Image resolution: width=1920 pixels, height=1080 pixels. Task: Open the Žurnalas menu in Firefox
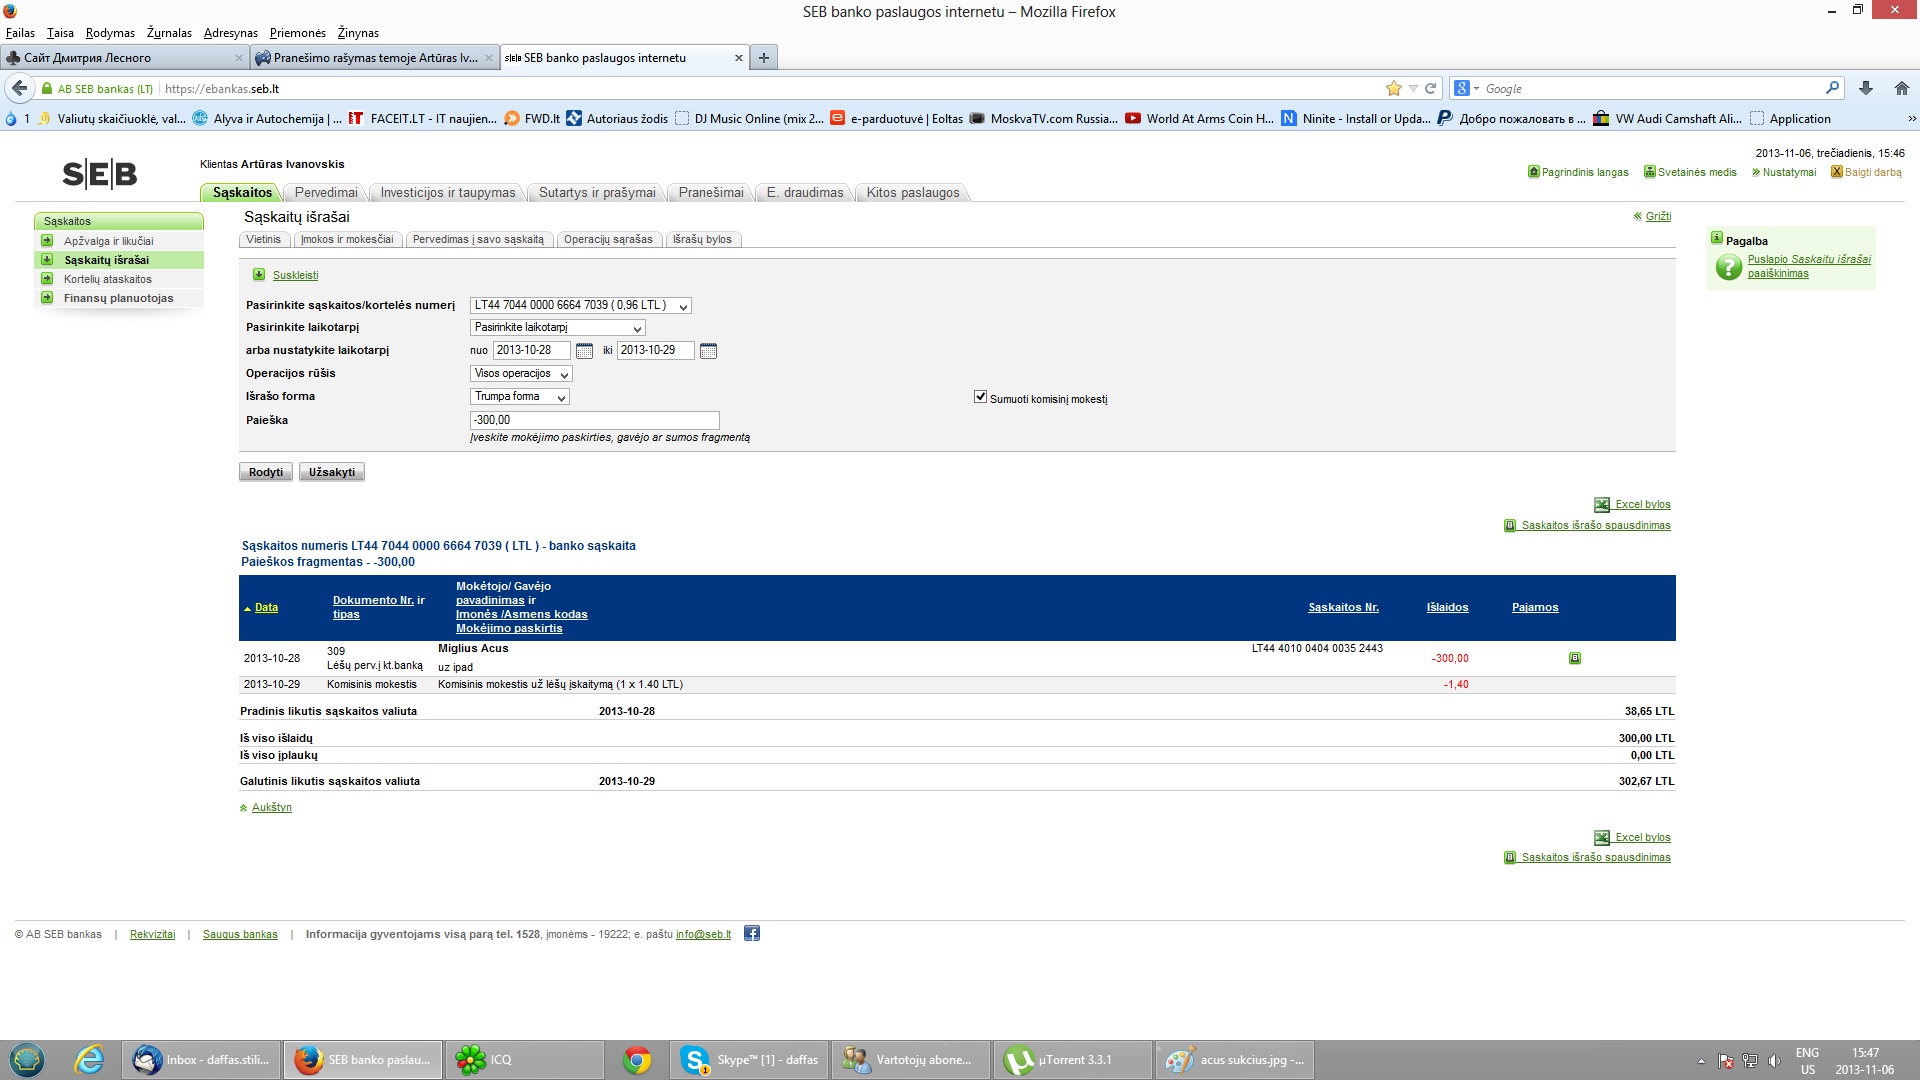point(169,33)
